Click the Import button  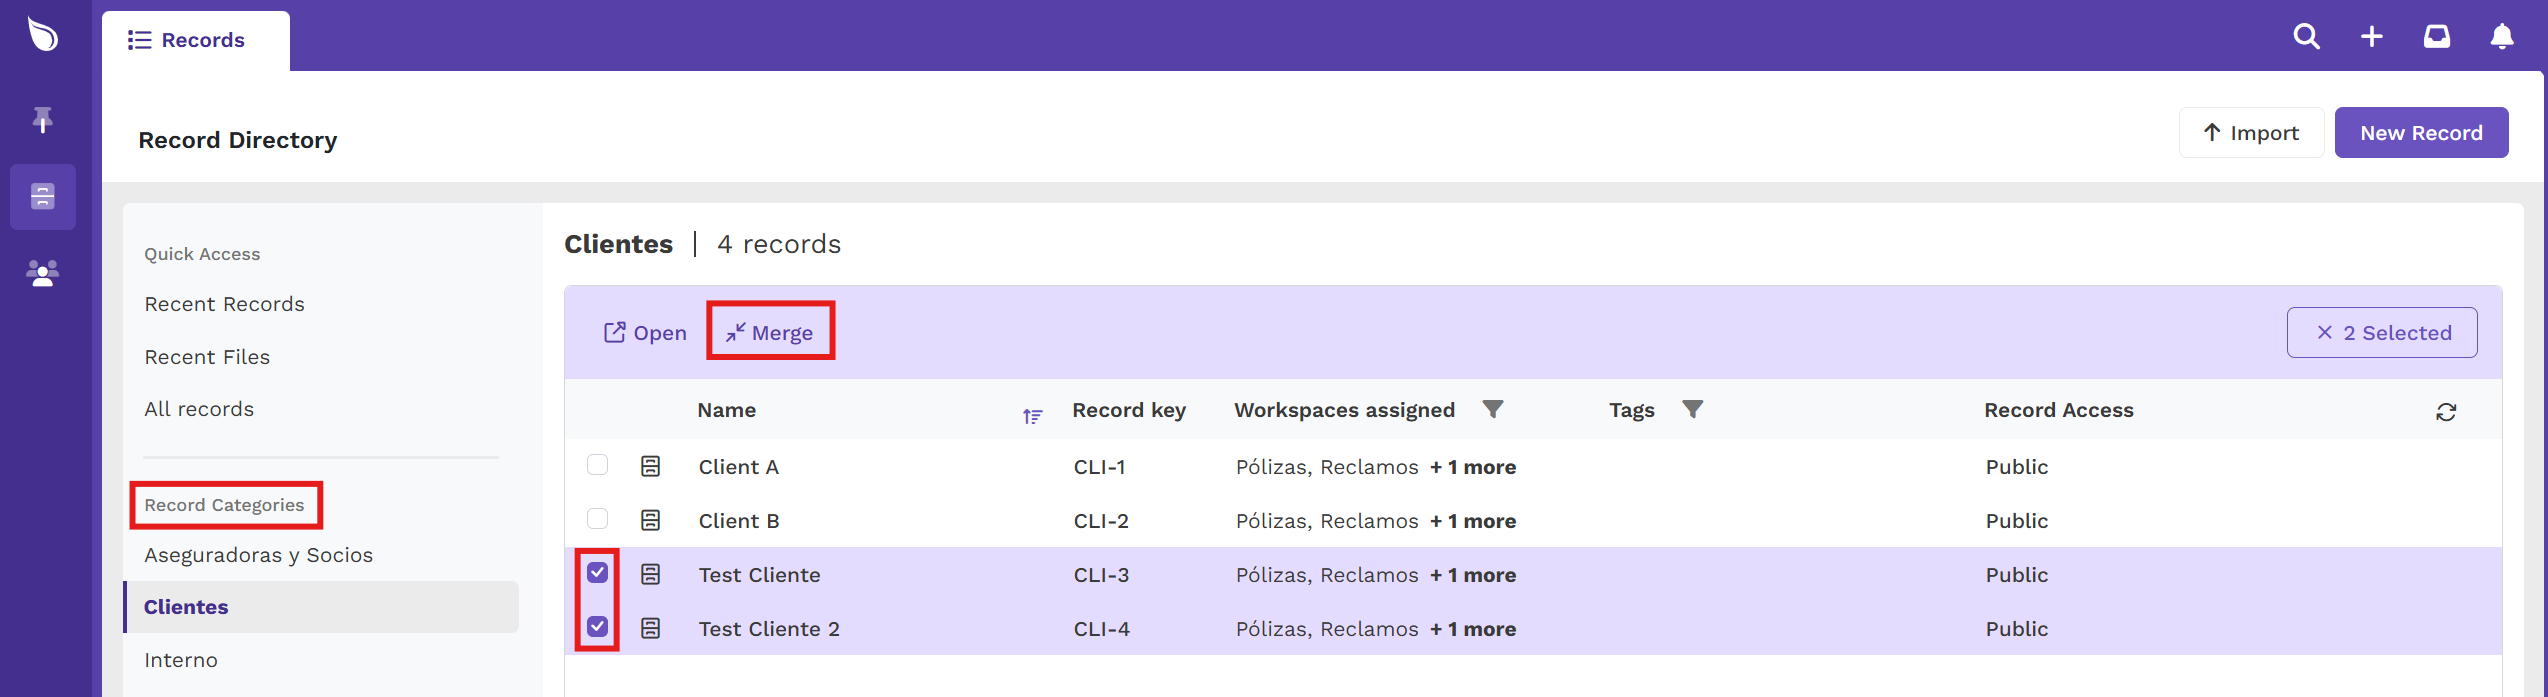(x=2251, y=133)
